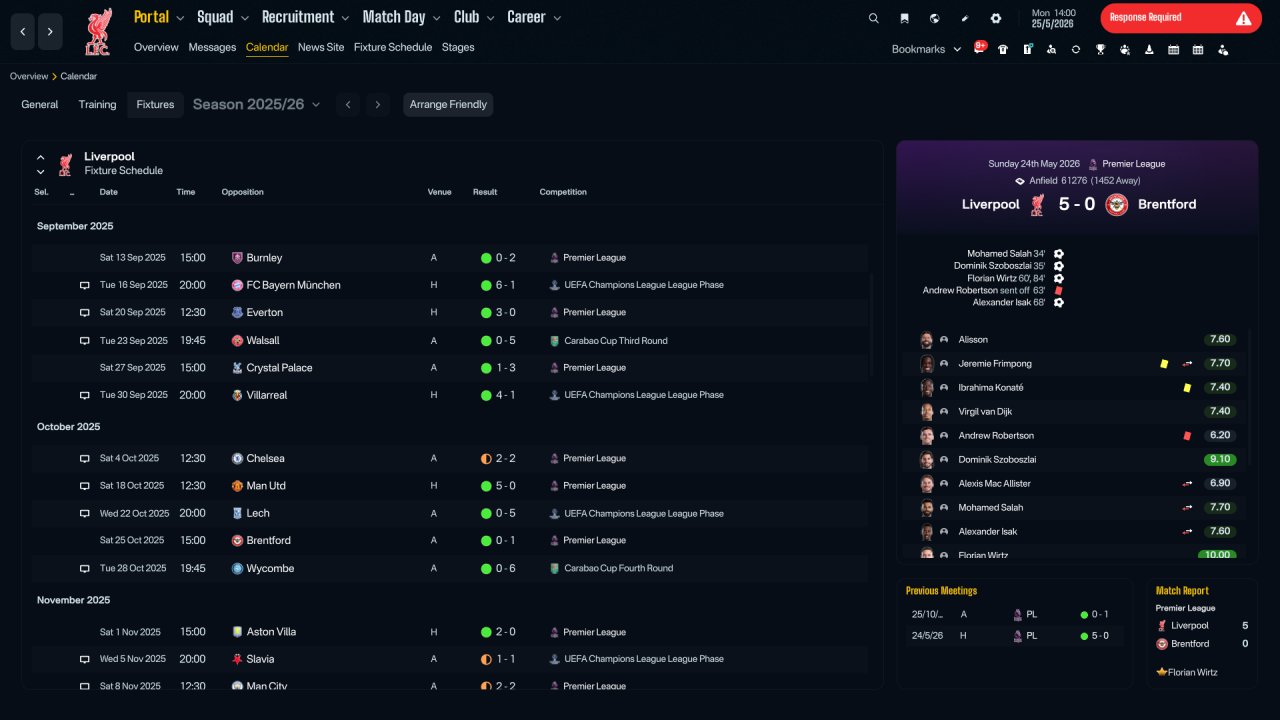Open the Crystal Palace opposition link

pos(279,368)
